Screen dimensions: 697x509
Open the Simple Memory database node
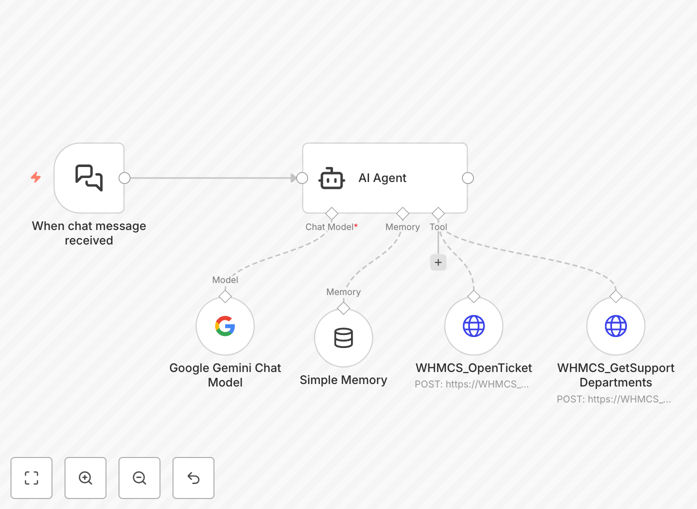click(x=343, y=338)
